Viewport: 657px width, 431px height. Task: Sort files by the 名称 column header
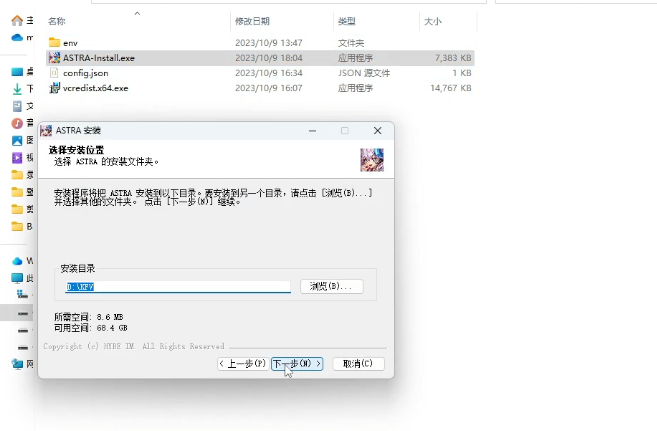point(57,21)
